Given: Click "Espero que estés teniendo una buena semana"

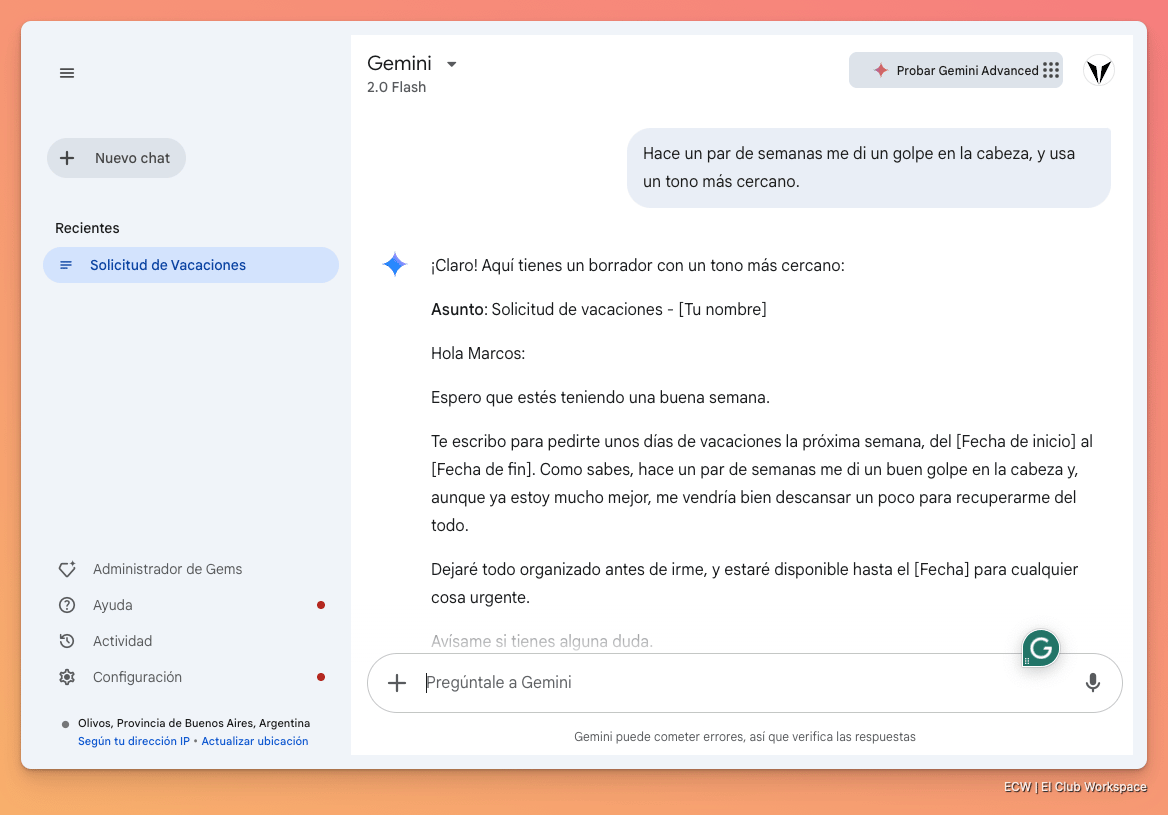Looking at the screenshot, I should pos(600,397).
